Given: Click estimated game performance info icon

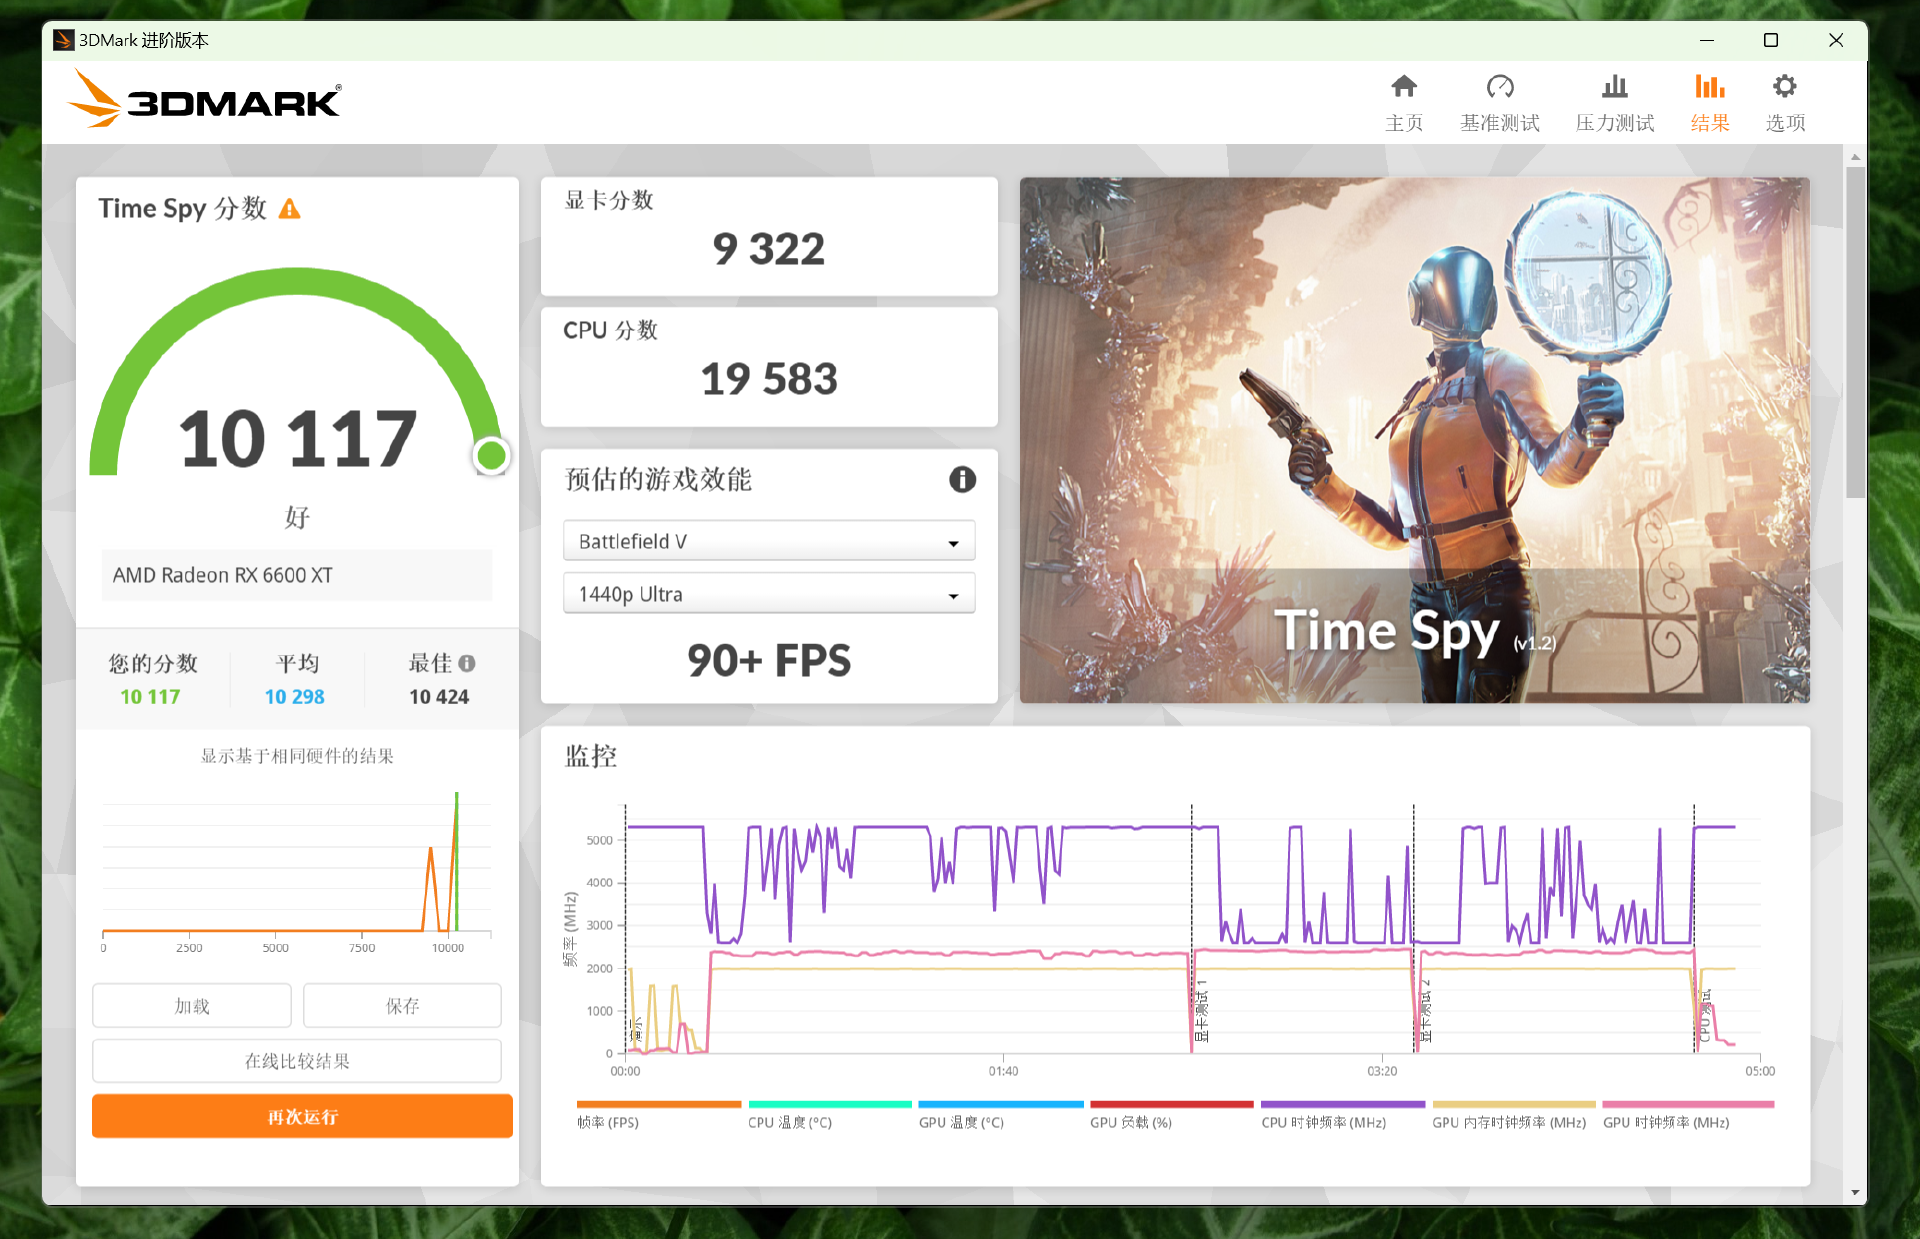Looking at the screenshot, I should tap(961, 480).
